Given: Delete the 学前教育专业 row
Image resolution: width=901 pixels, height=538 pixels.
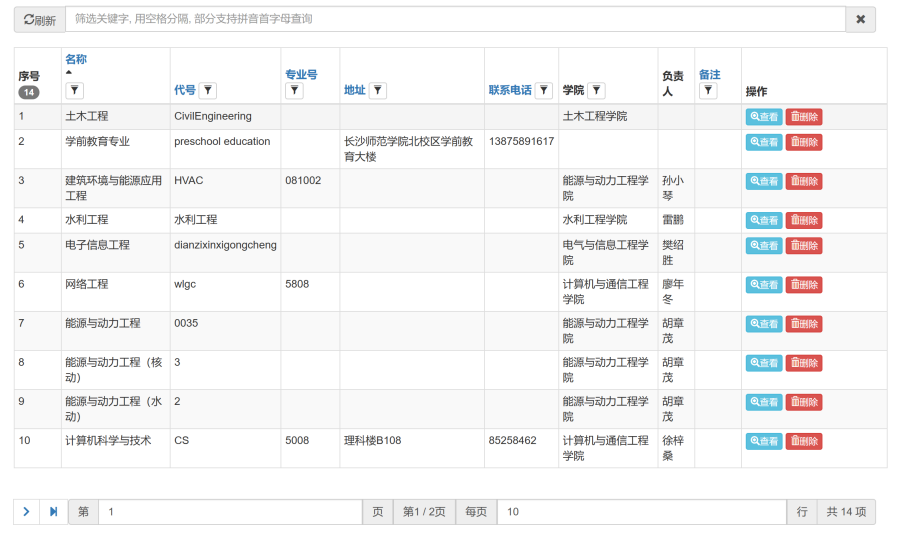Looking at the screenshot, I should pos(803,142).
